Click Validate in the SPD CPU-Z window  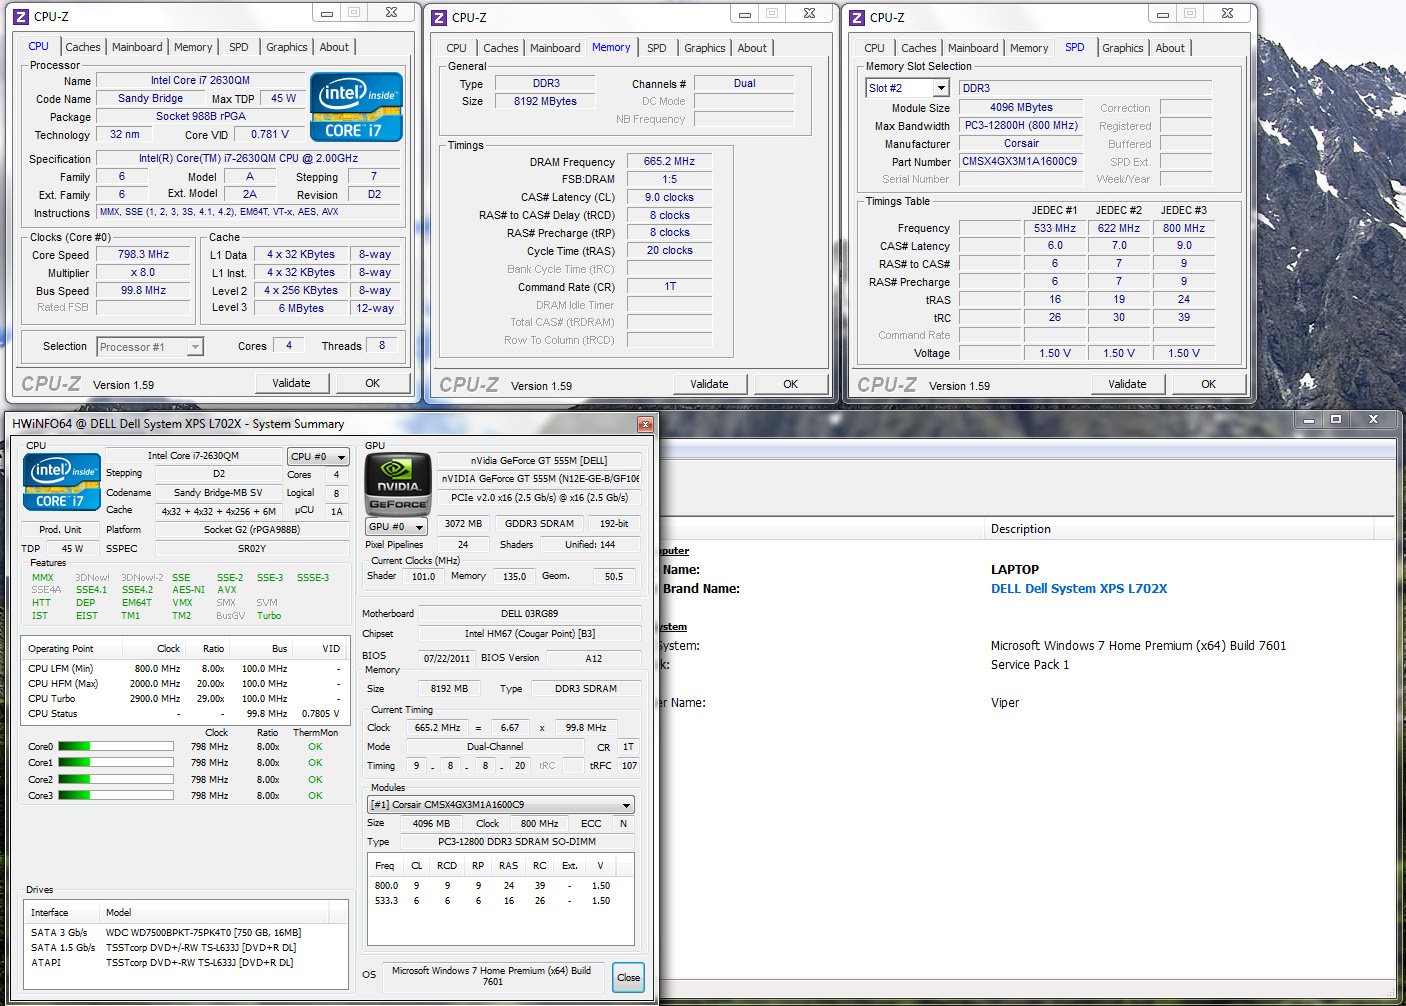coord(1127,384)
